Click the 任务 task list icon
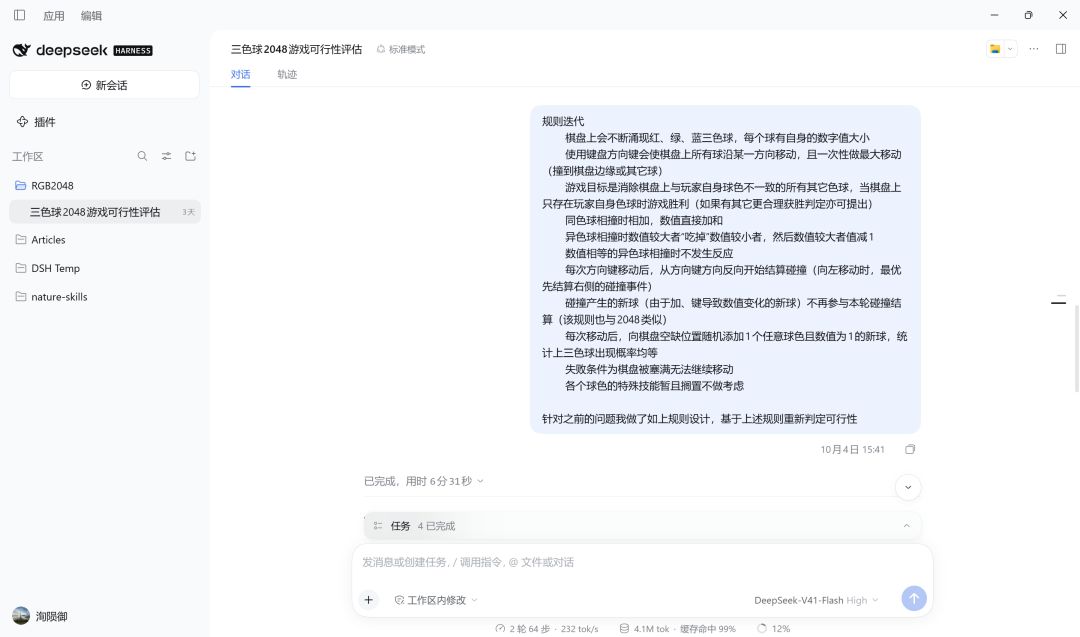The image size is (1080, 637). point(377,525)
